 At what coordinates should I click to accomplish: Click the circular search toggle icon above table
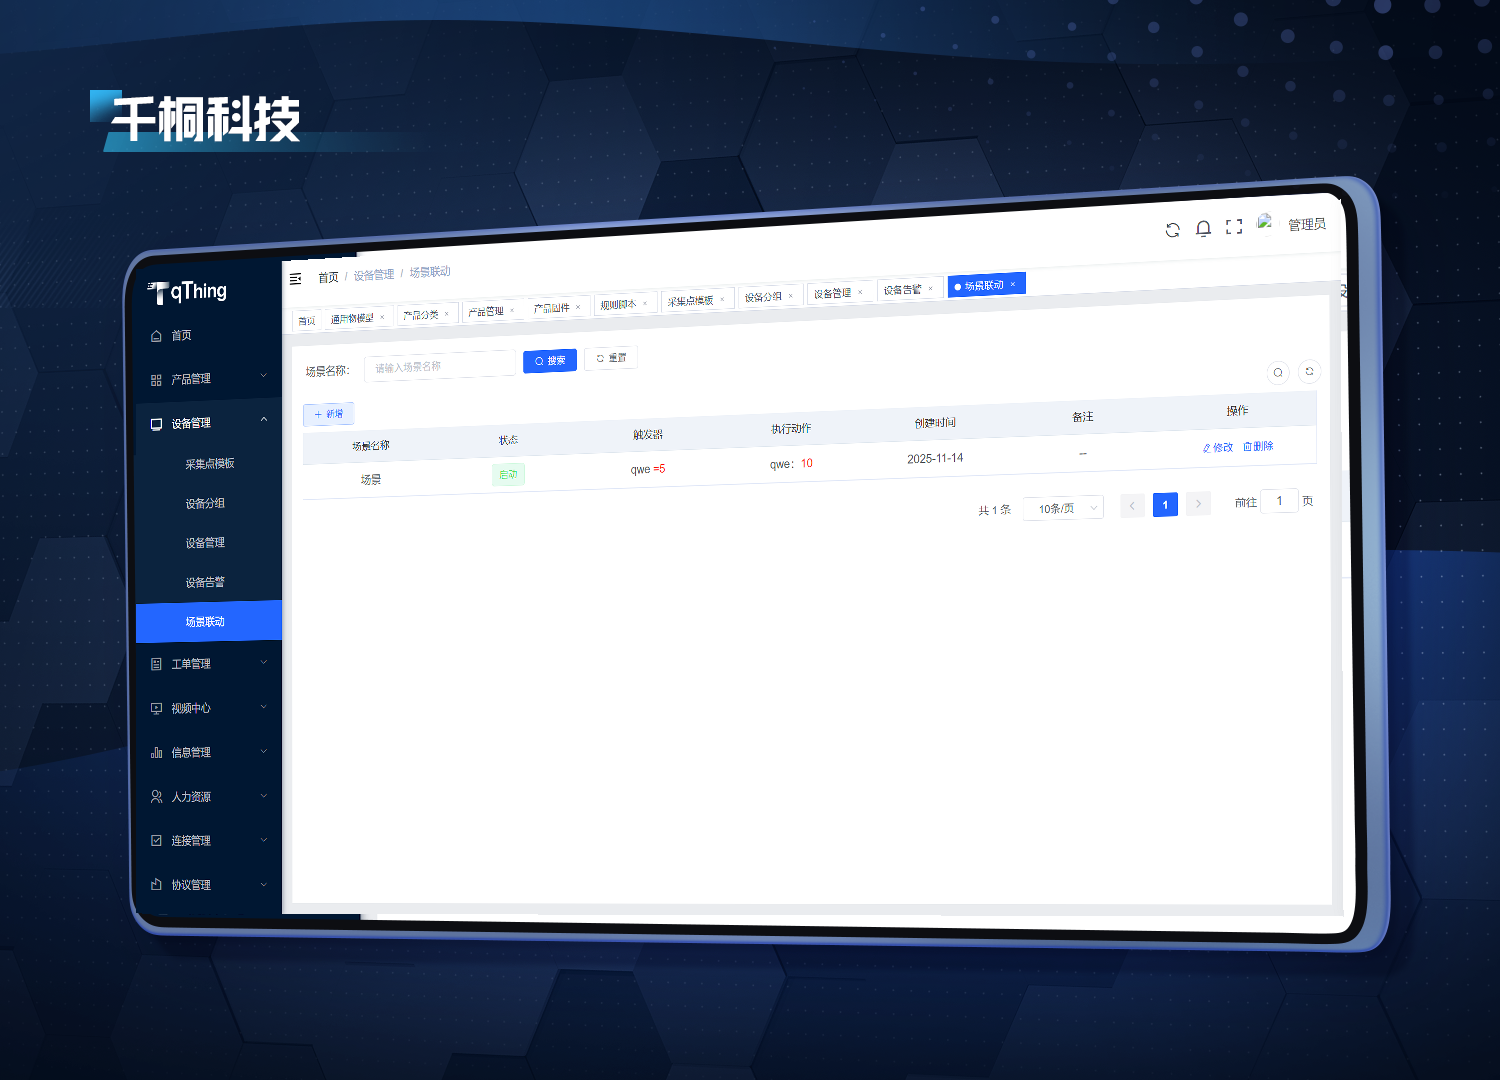1278,372
